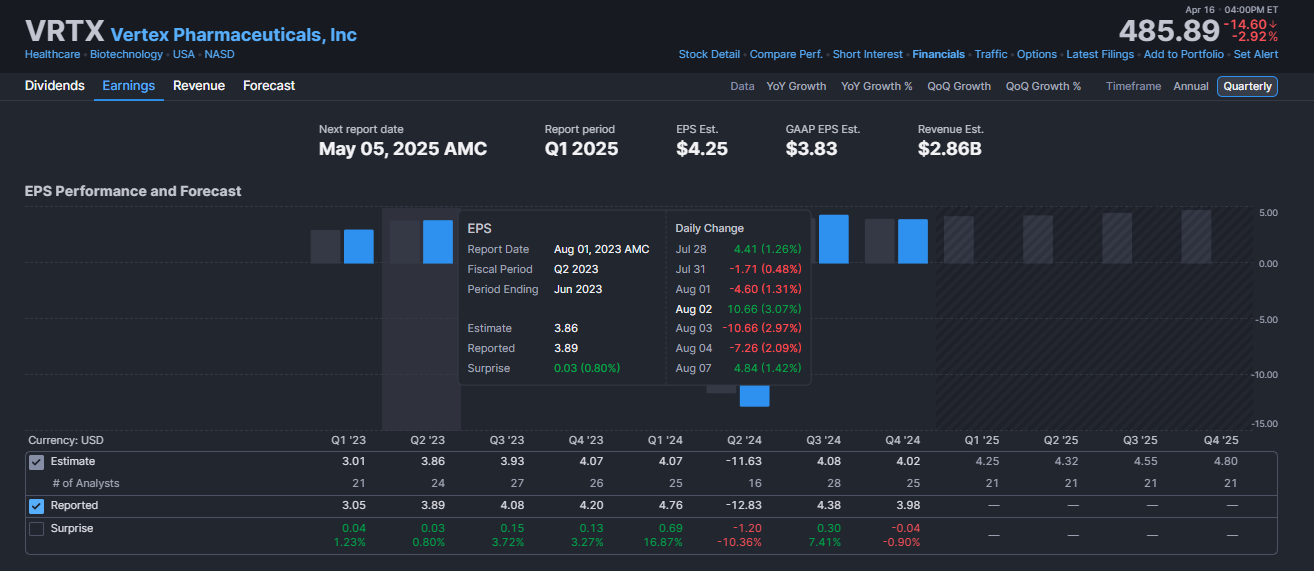Click the Healthcare sector link

tap(52, 55)
